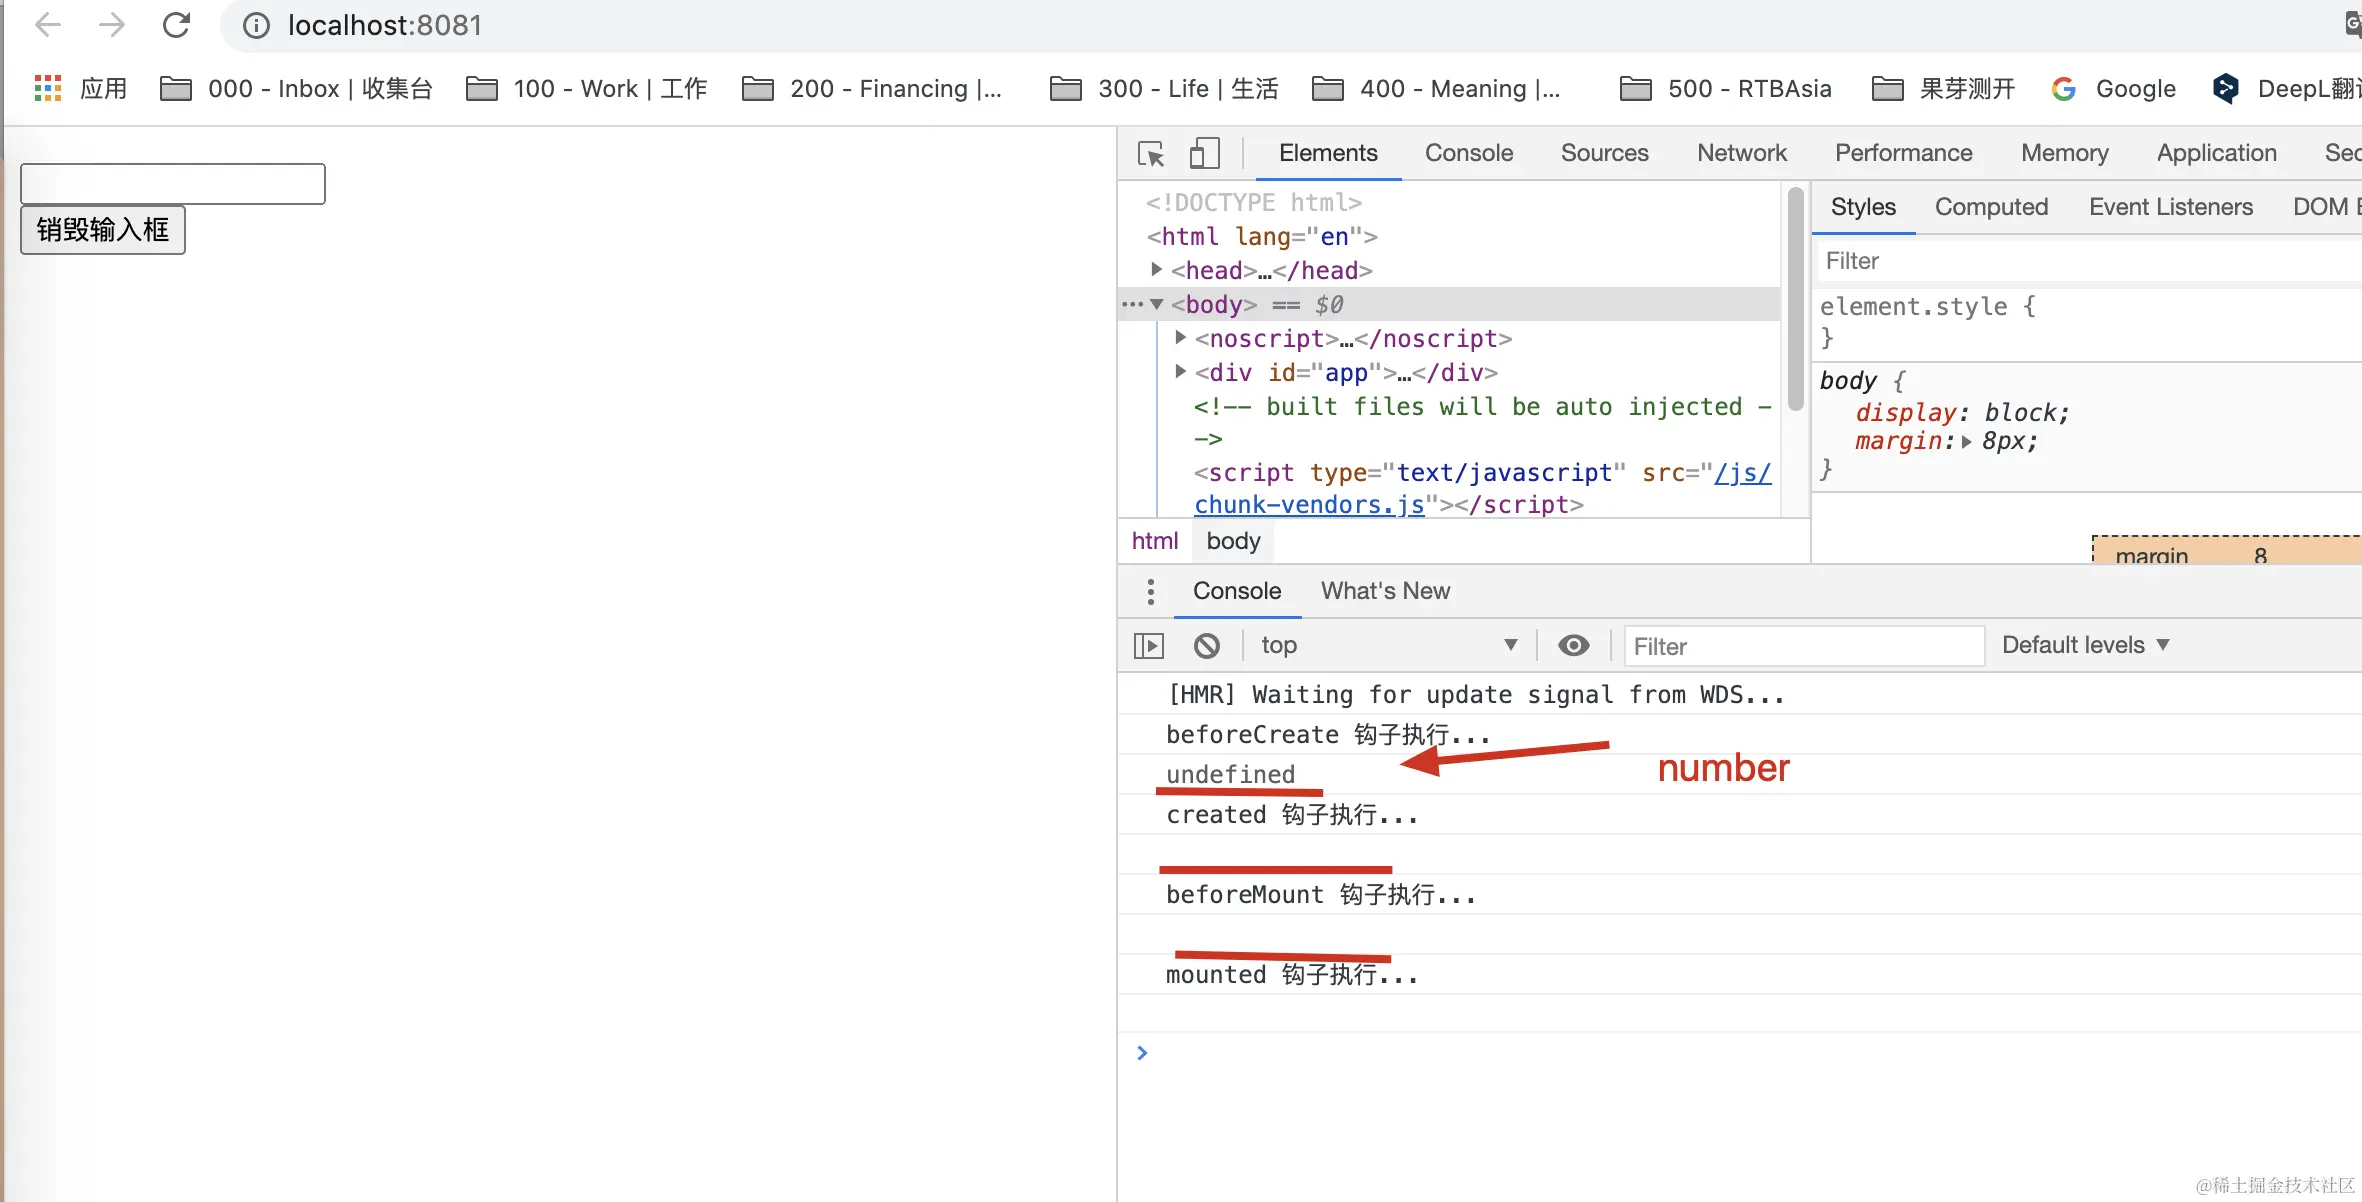Click the browser reload icon
This screenshot has height=1202, width=2362.
pos(176,25)
